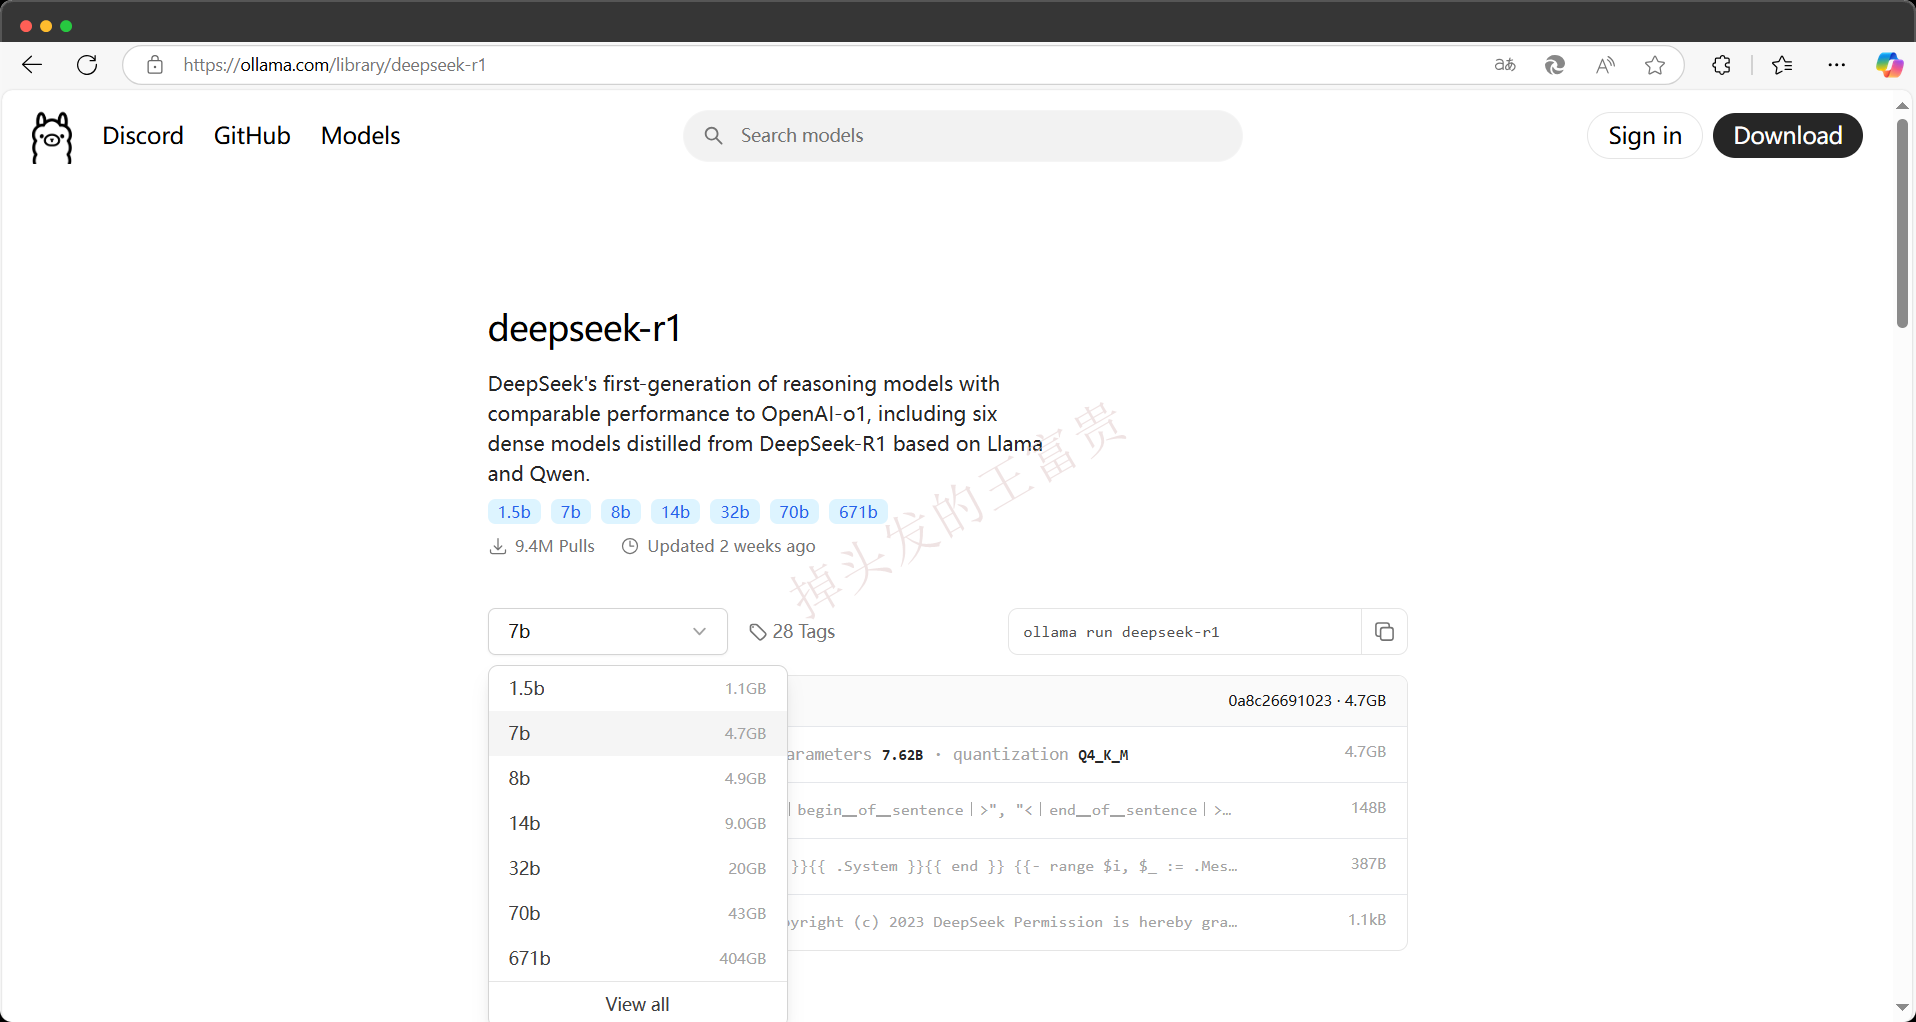Click the 14b blue tag chip

676,512
